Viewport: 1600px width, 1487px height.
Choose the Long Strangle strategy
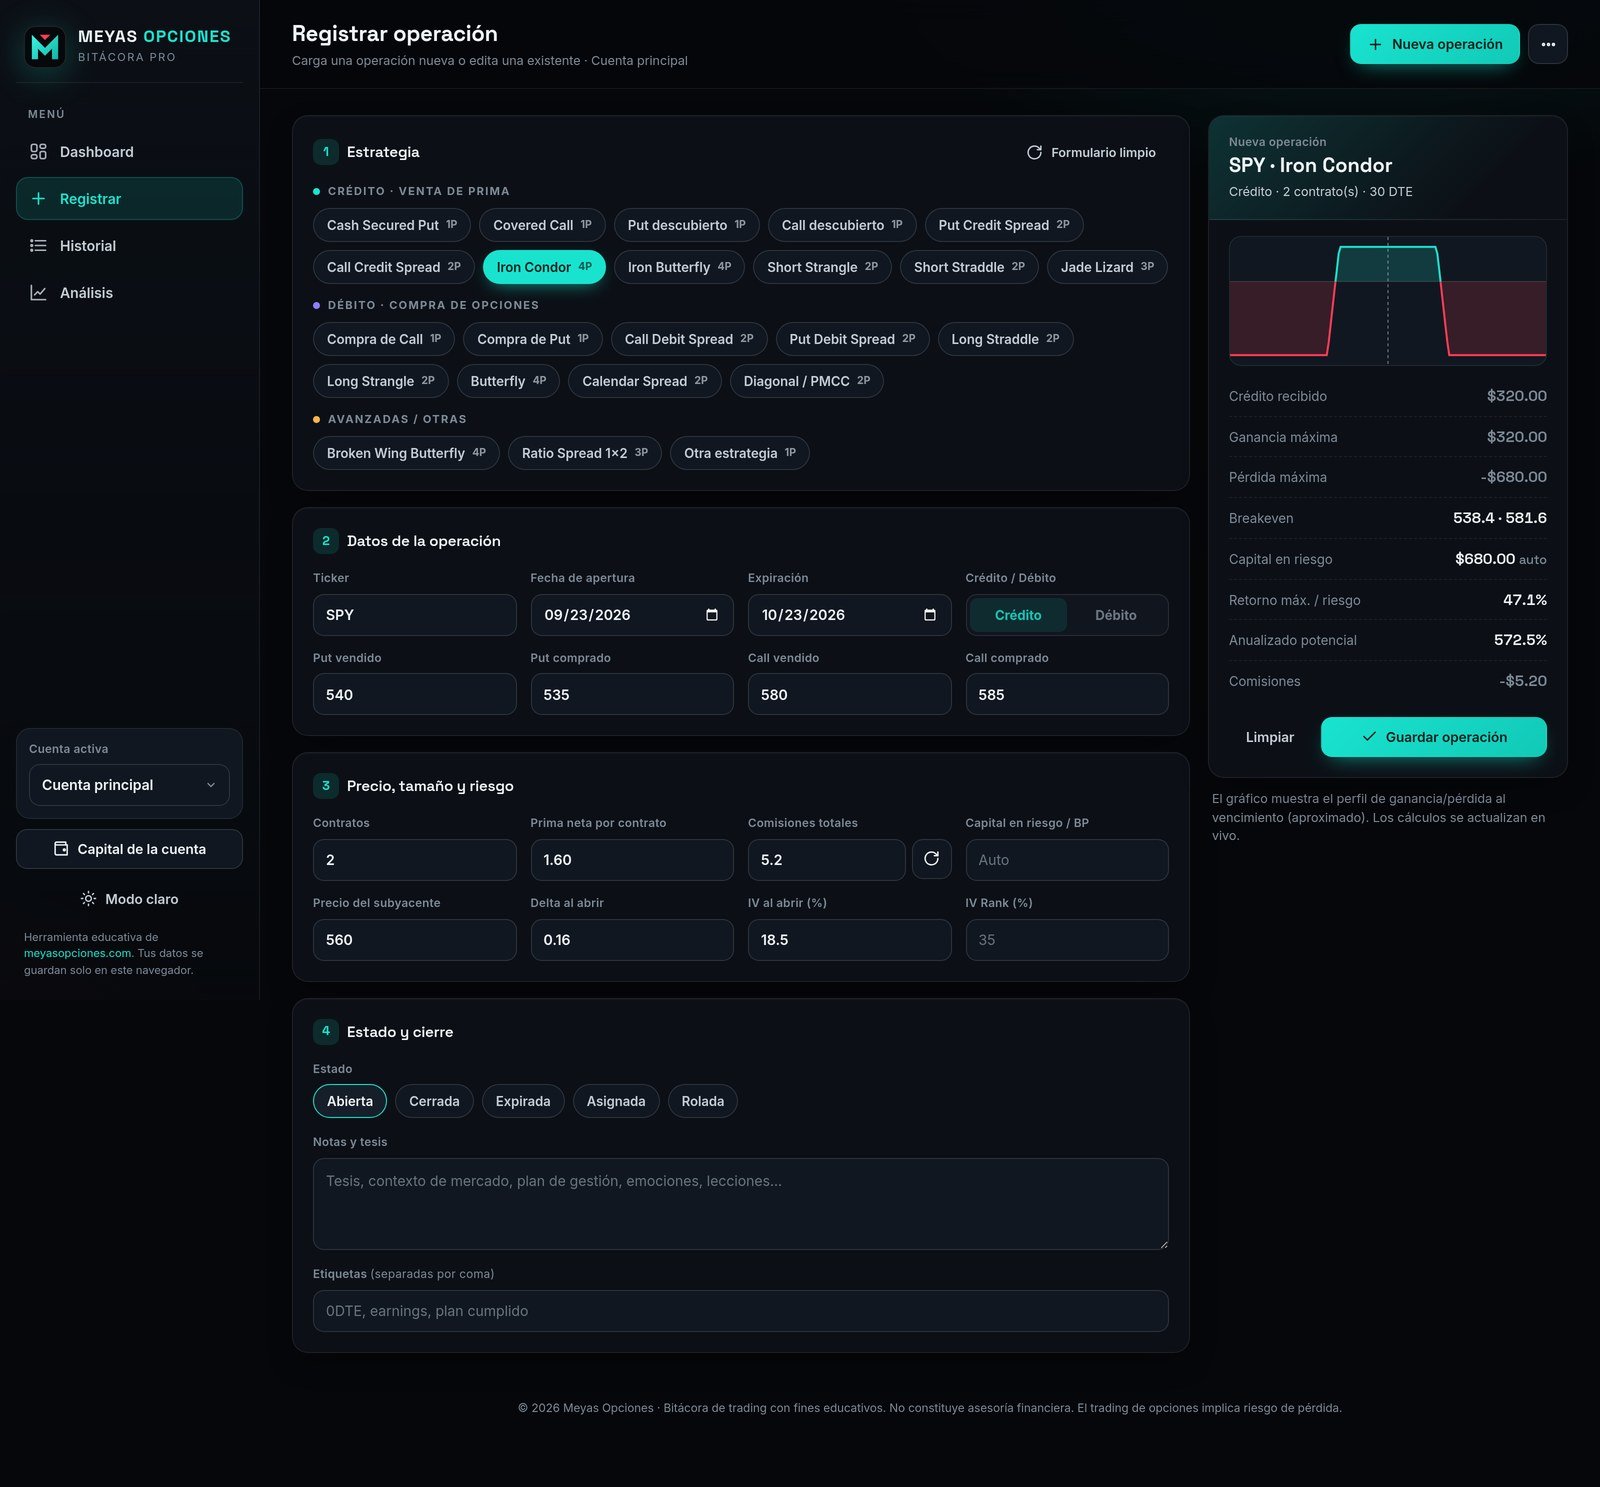381,381
